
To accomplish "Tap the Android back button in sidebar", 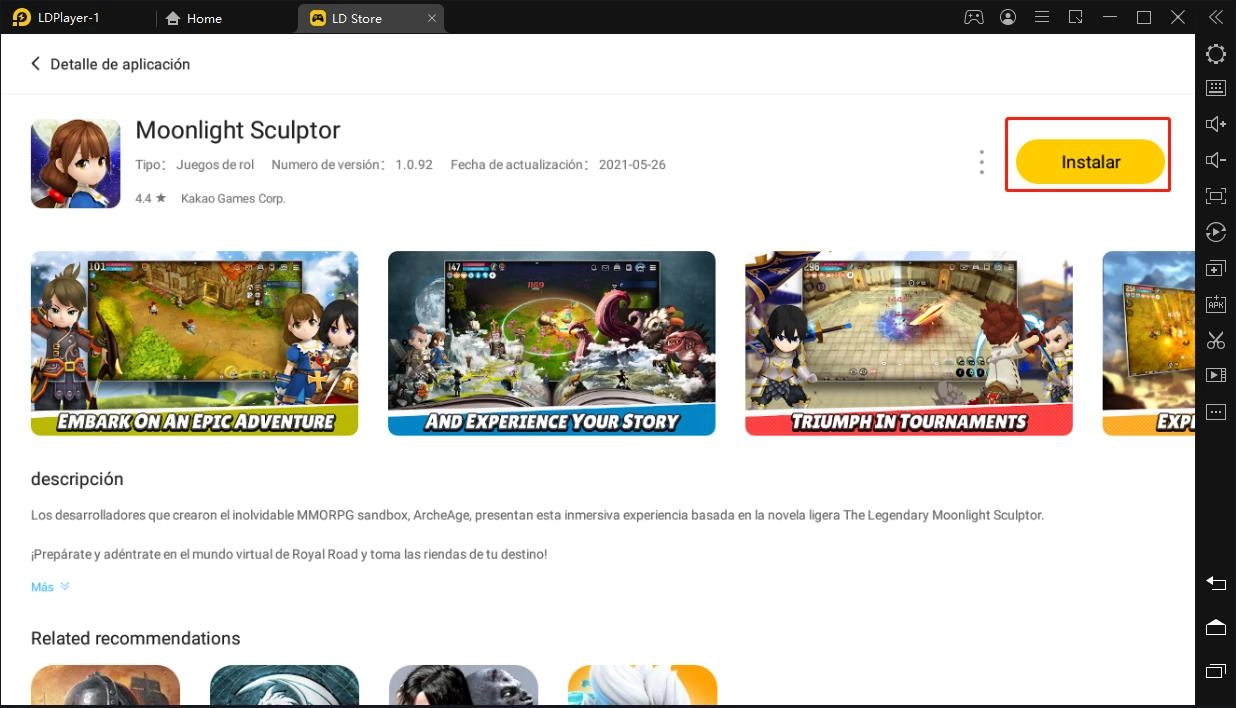I will point(1216,583).
